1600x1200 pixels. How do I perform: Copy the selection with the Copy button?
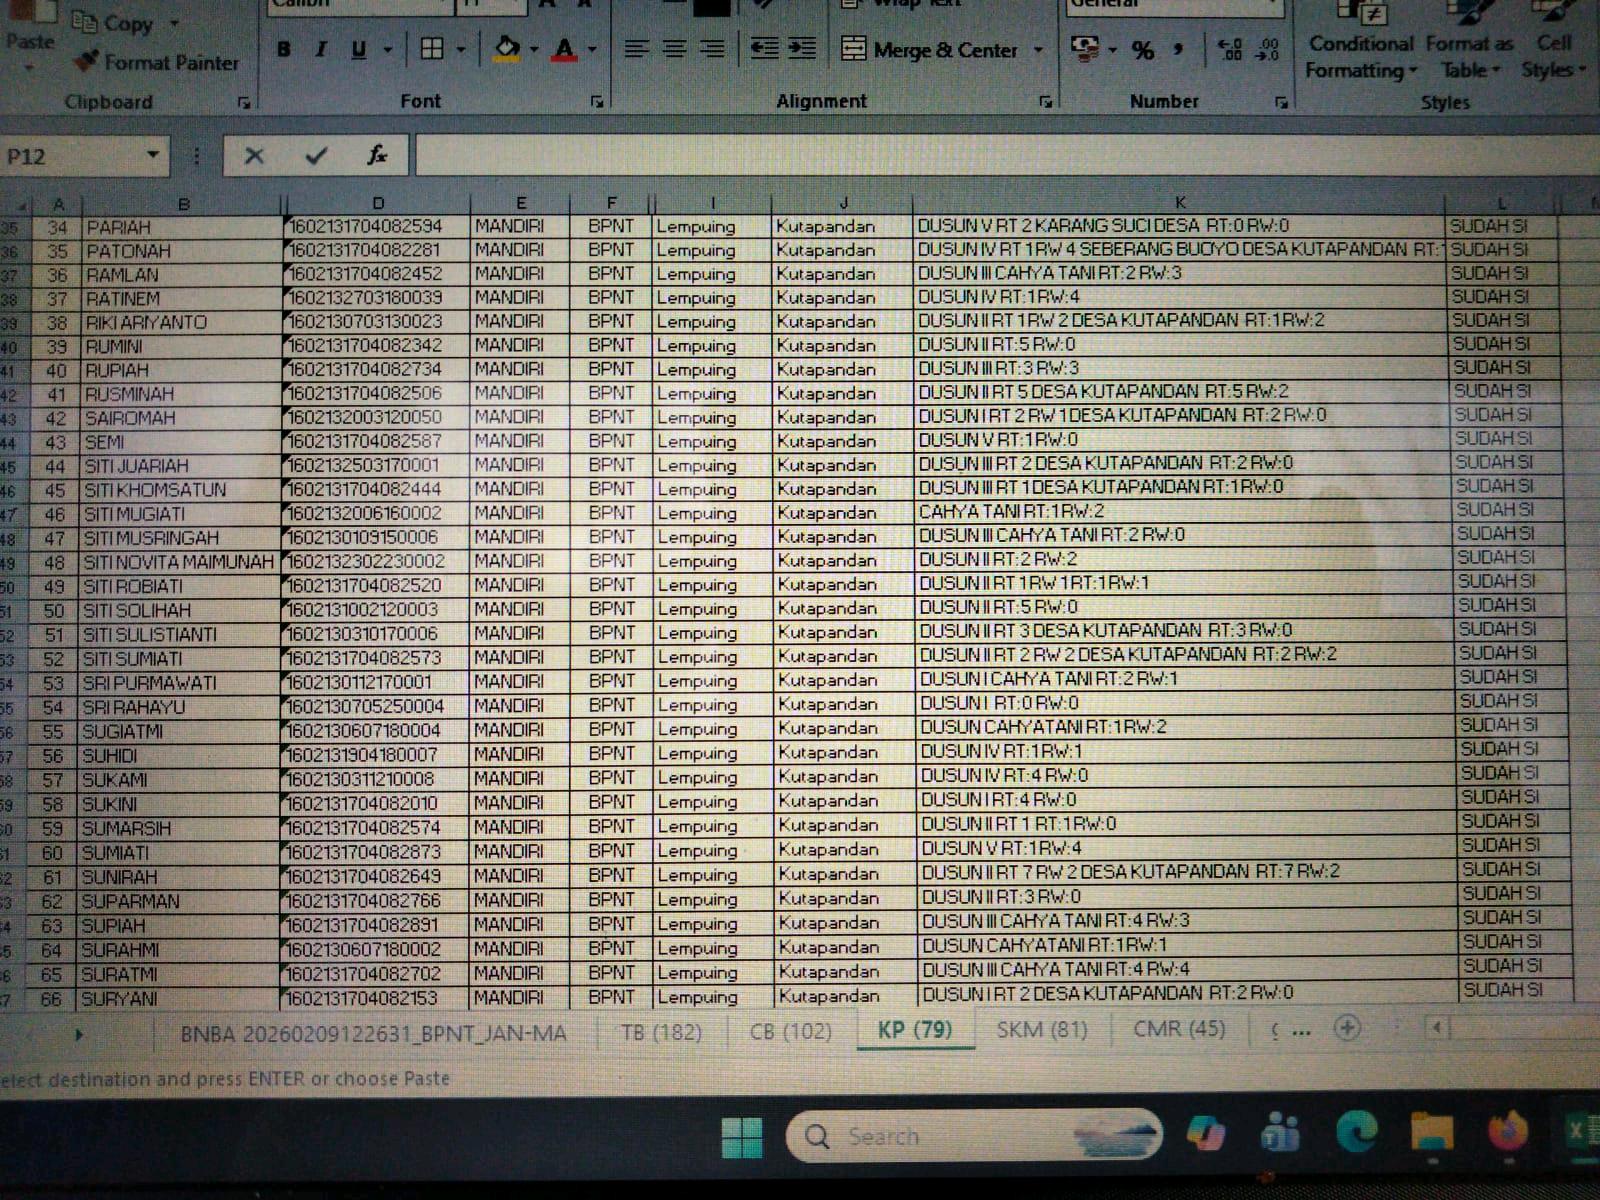coord(113,23)
